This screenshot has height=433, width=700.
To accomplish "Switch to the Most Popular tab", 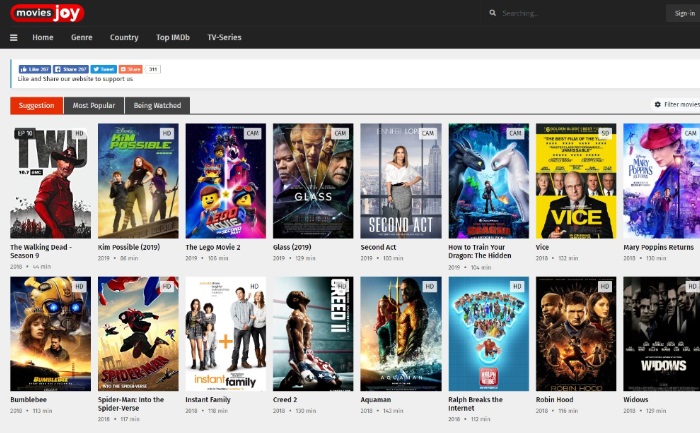I will (94, 105).
